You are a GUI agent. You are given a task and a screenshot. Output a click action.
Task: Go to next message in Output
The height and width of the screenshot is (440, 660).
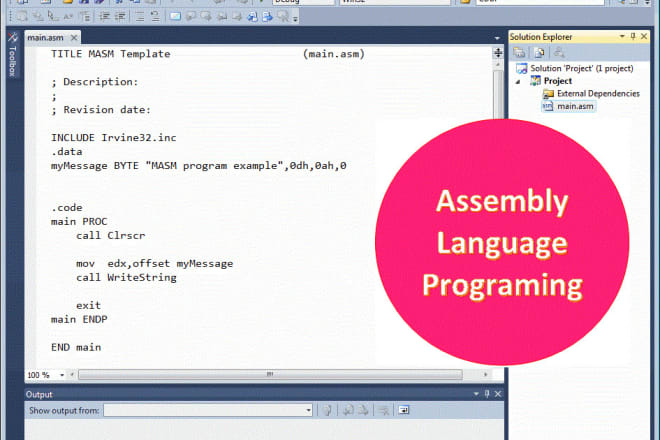click(364, 410)
